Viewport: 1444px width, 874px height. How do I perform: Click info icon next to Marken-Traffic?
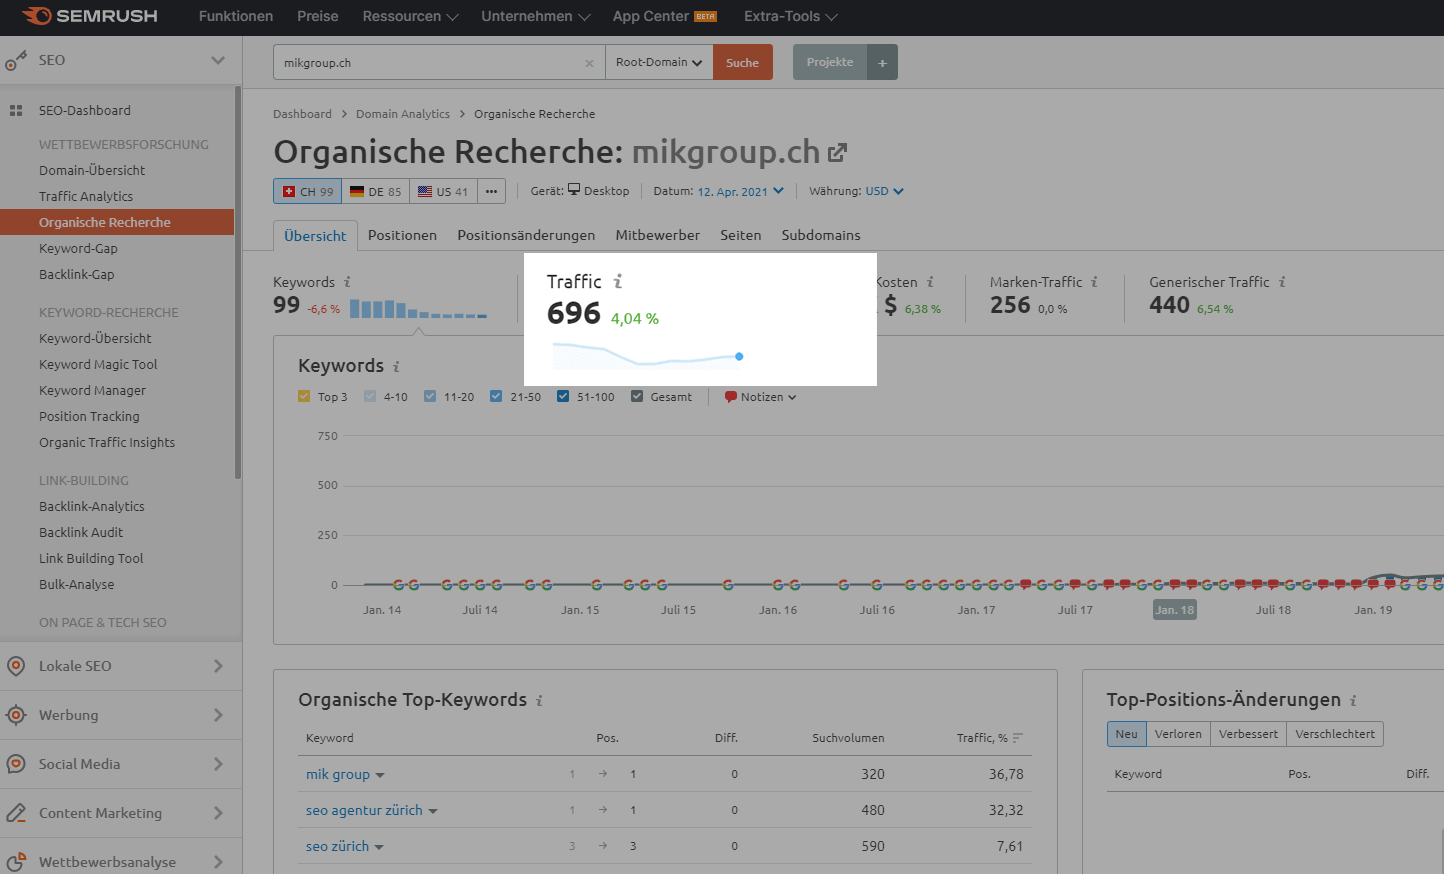coord(1094,282)
